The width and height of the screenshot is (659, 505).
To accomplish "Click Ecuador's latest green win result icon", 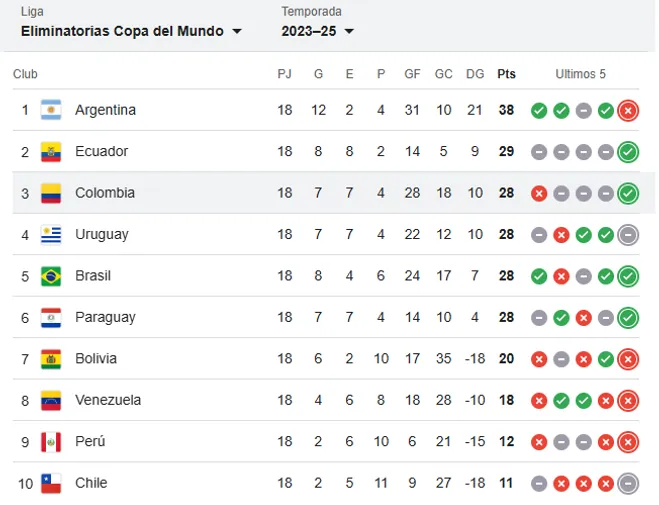I will pos(628,152).
